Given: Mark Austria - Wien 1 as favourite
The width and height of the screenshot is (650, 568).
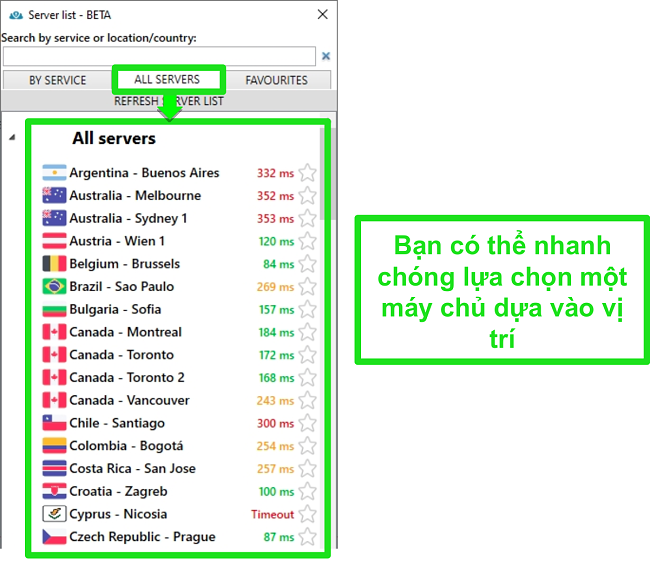Looking at the screenshot, I should coord(308,241).
